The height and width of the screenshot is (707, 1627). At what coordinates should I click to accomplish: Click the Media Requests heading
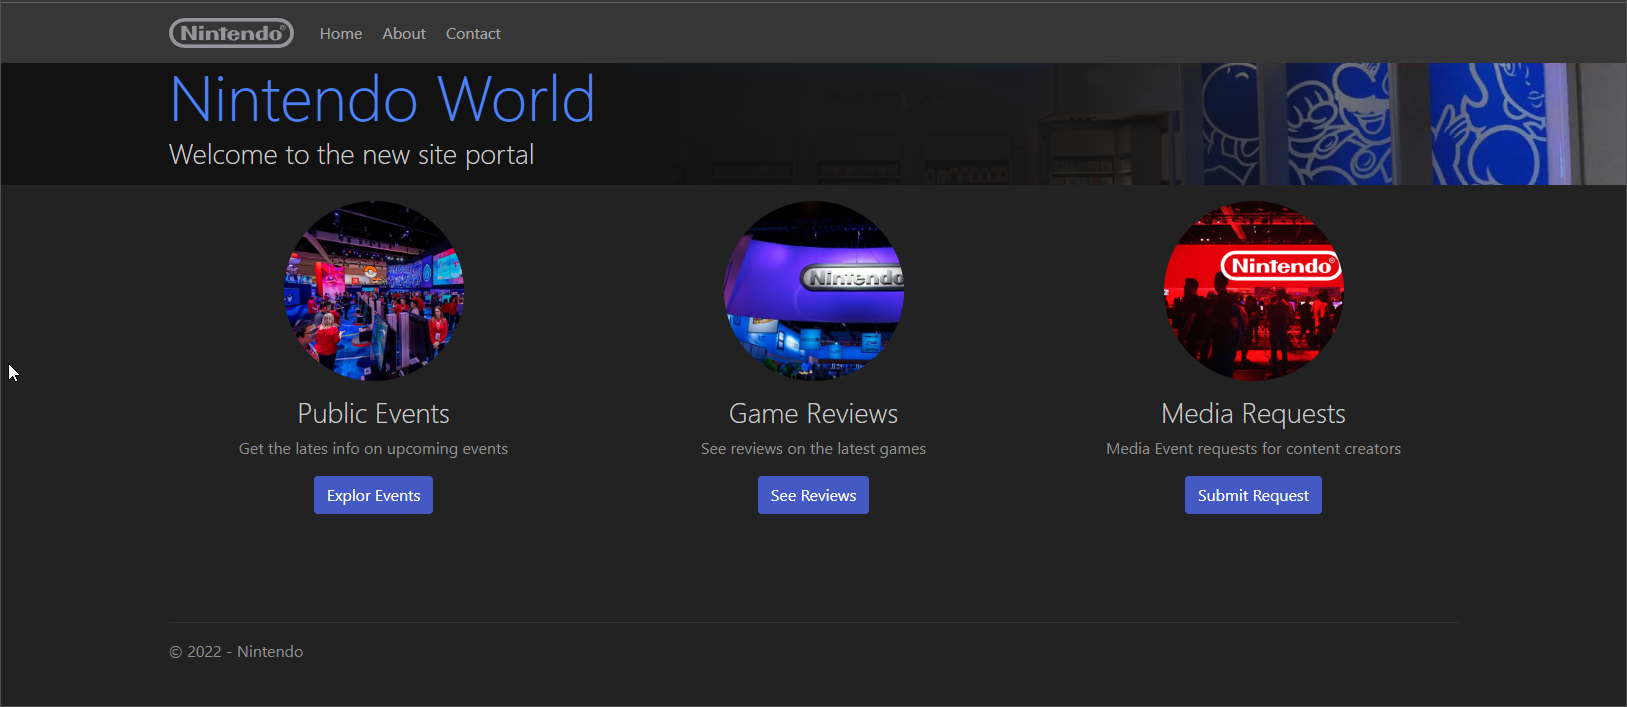[1253, 413]
